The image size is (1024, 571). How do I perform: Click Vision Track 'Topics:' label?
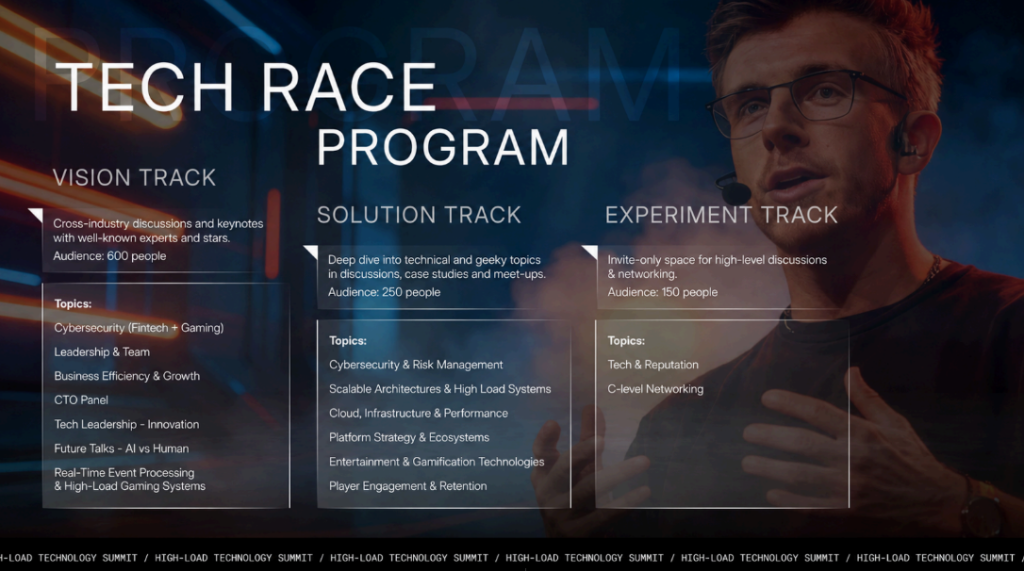click(73, 304)
